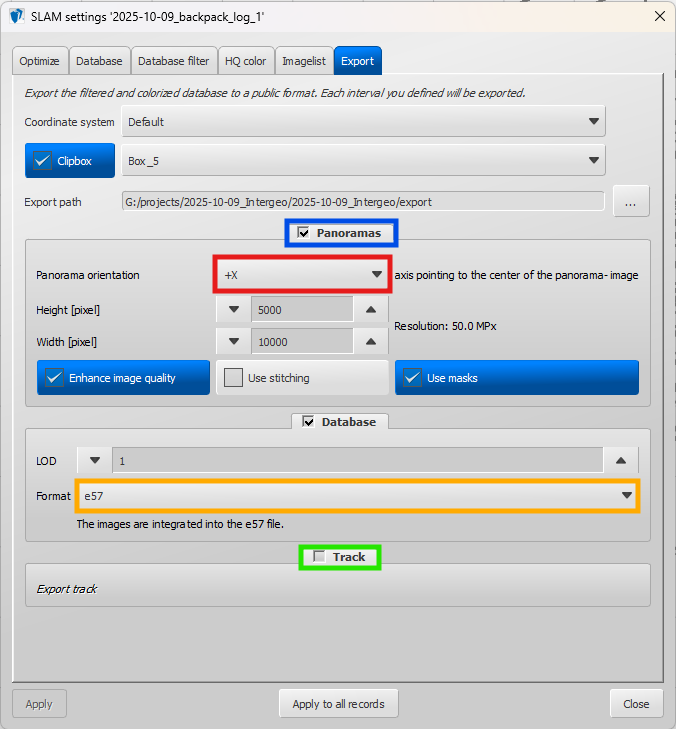Open the Coordinate system dropdown
Viewport: 676px width, 729px height.
point(363,122)
